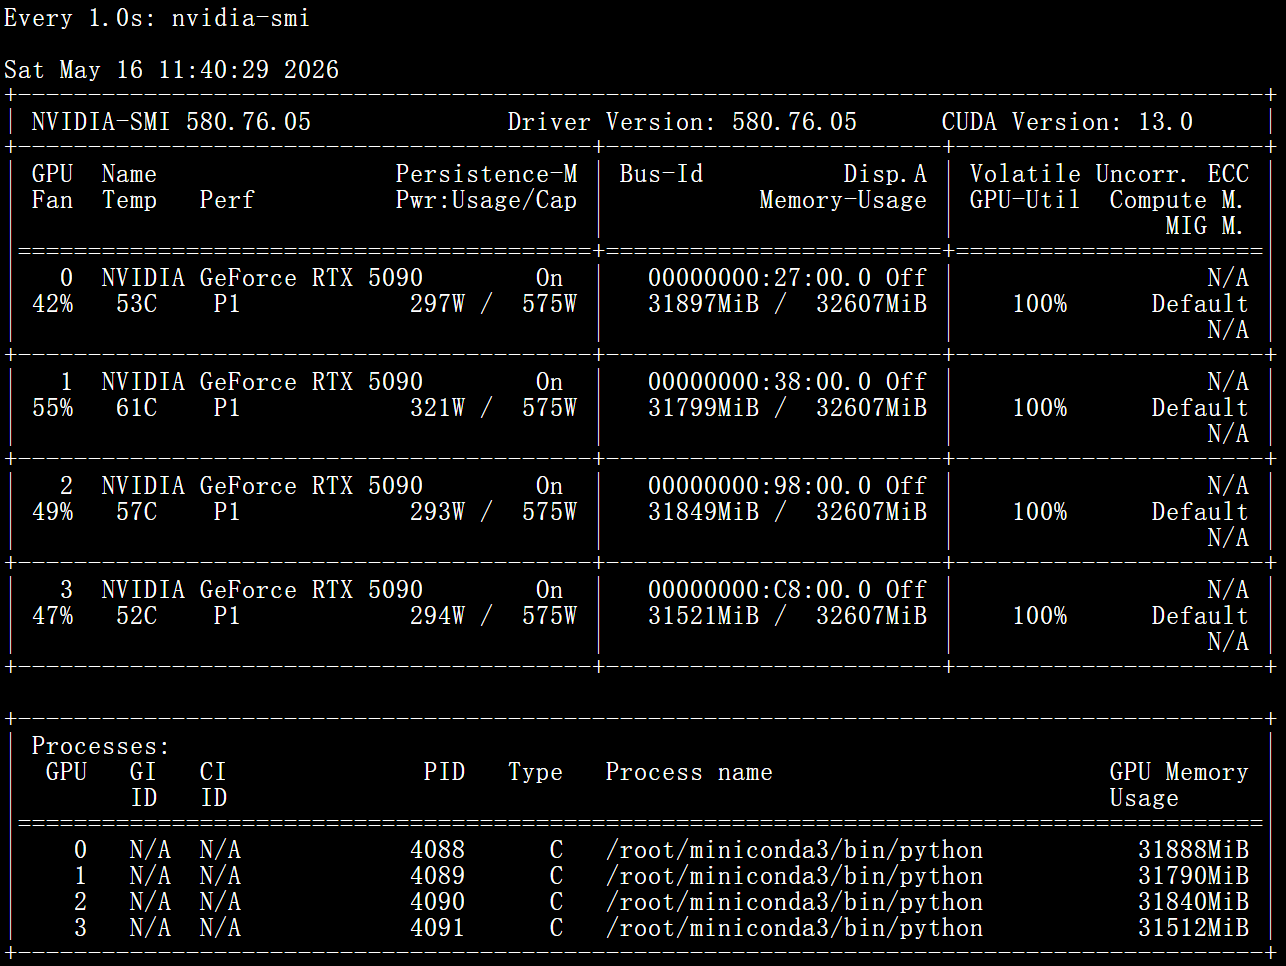The image size is (1286, 966).
Task: Select GPU 0 temperature "53C"
Action: coord(136,304)
